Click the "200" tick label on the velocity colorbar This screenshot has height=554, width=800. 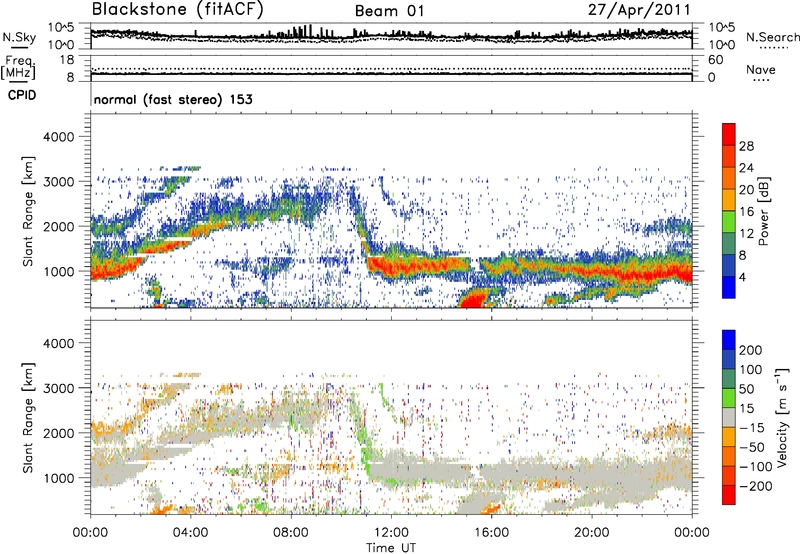[x=751, y=350]
